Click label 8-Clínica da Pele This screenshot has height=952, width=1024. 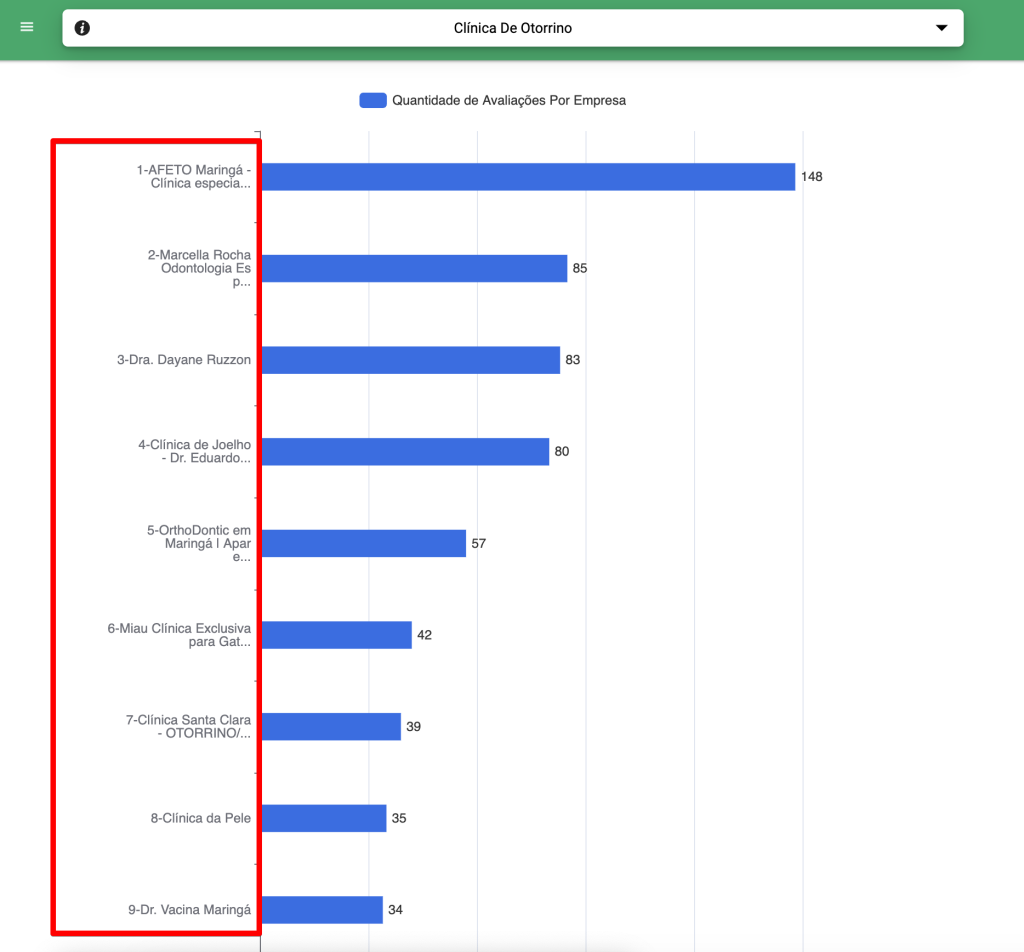[x=200, y=818]
